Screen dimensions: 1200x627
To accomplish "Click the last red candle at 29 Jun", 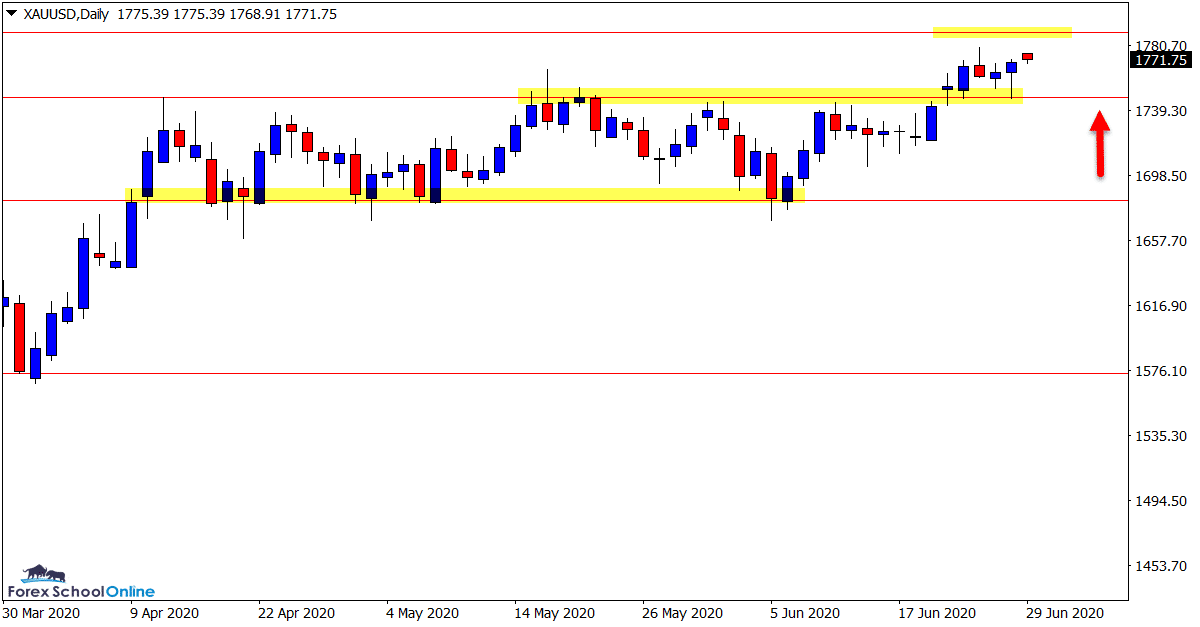I will [1027, 57].
